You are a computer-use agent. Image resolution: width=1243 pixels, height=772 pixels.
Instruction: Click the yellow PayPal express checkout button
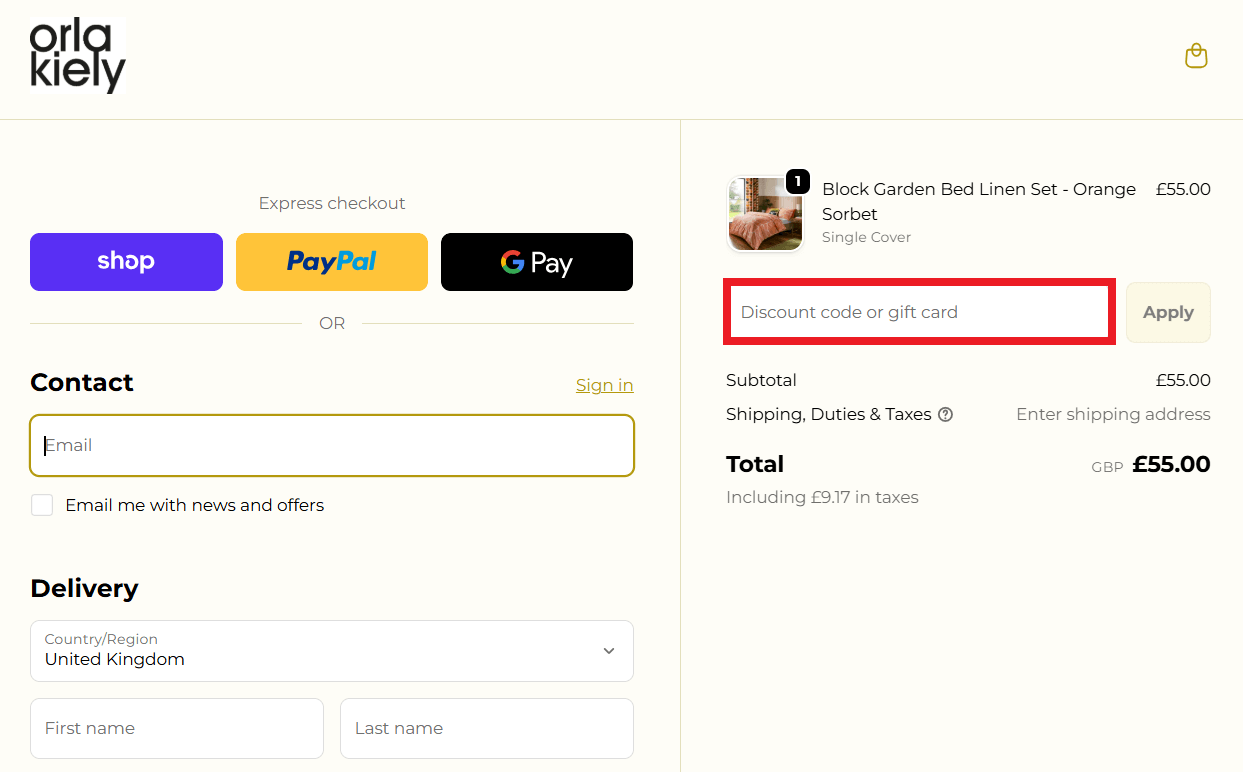tap(331, 262)
